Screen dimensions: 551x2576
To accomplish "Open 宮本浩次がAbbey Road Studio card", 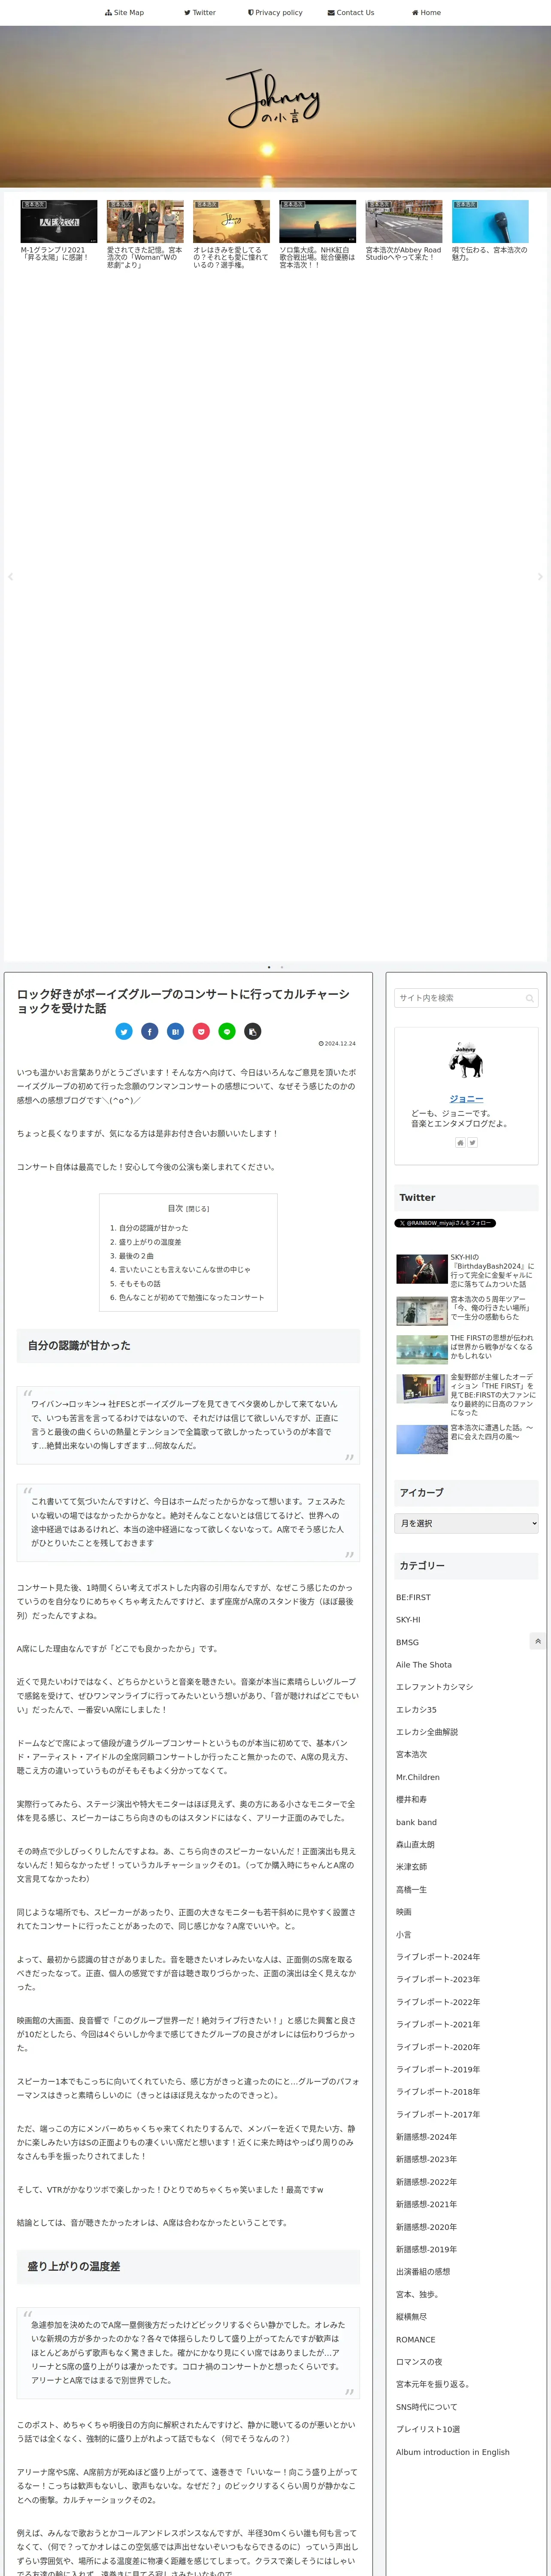I will coord(404,235).
